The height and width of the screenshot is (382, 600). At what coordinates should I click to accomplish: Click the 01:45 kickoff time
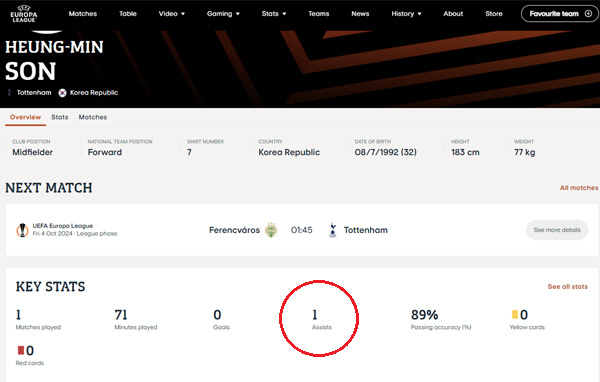point(302,230)
